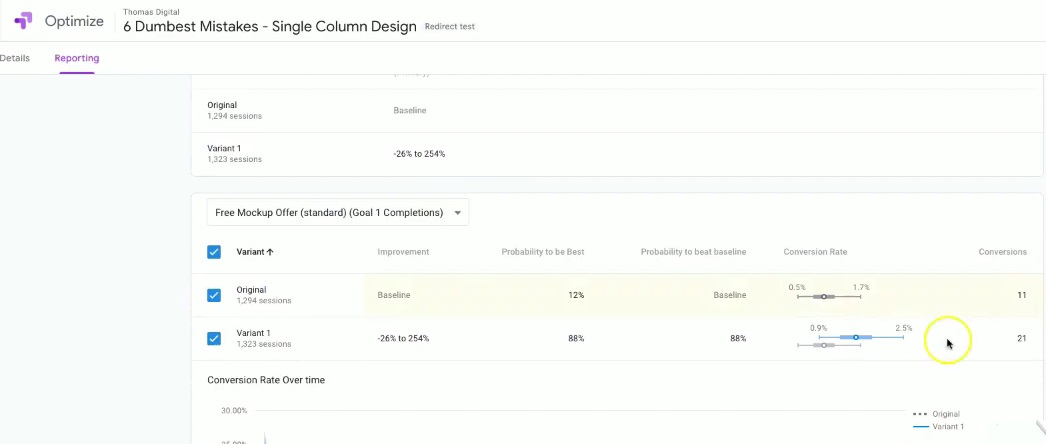Click Variant 1 conversions count 21
The image size is (1046, 444).
click(1021, 339)
